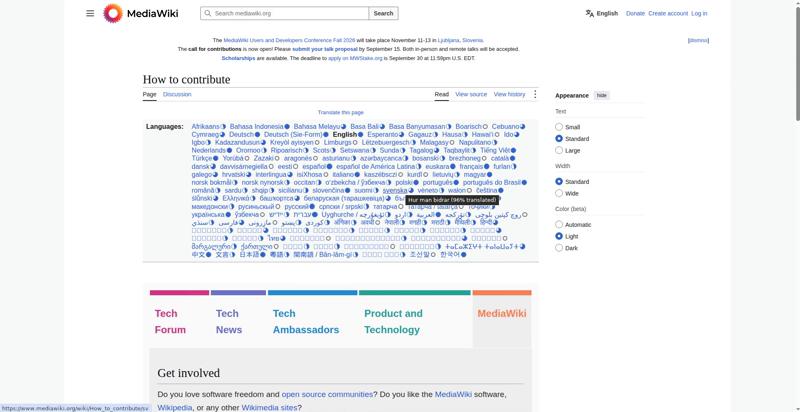800x412 pixels.
Task: Hide the Appearance panel
Action: pos(602,95)
